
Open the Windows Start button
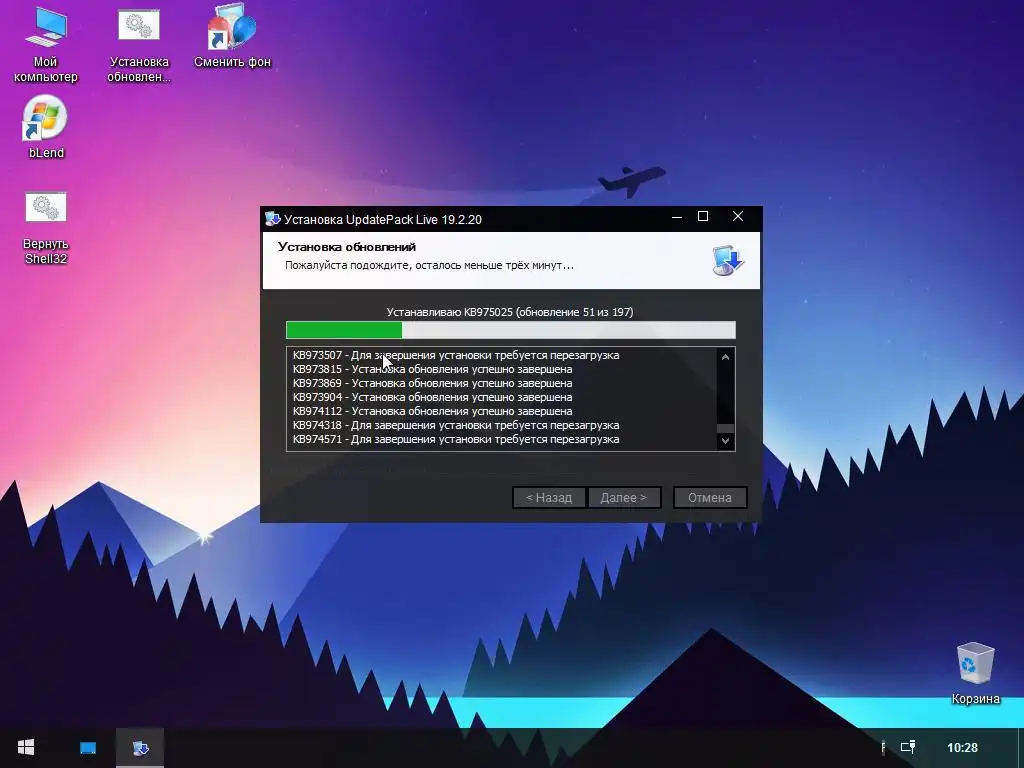(25, 748)
